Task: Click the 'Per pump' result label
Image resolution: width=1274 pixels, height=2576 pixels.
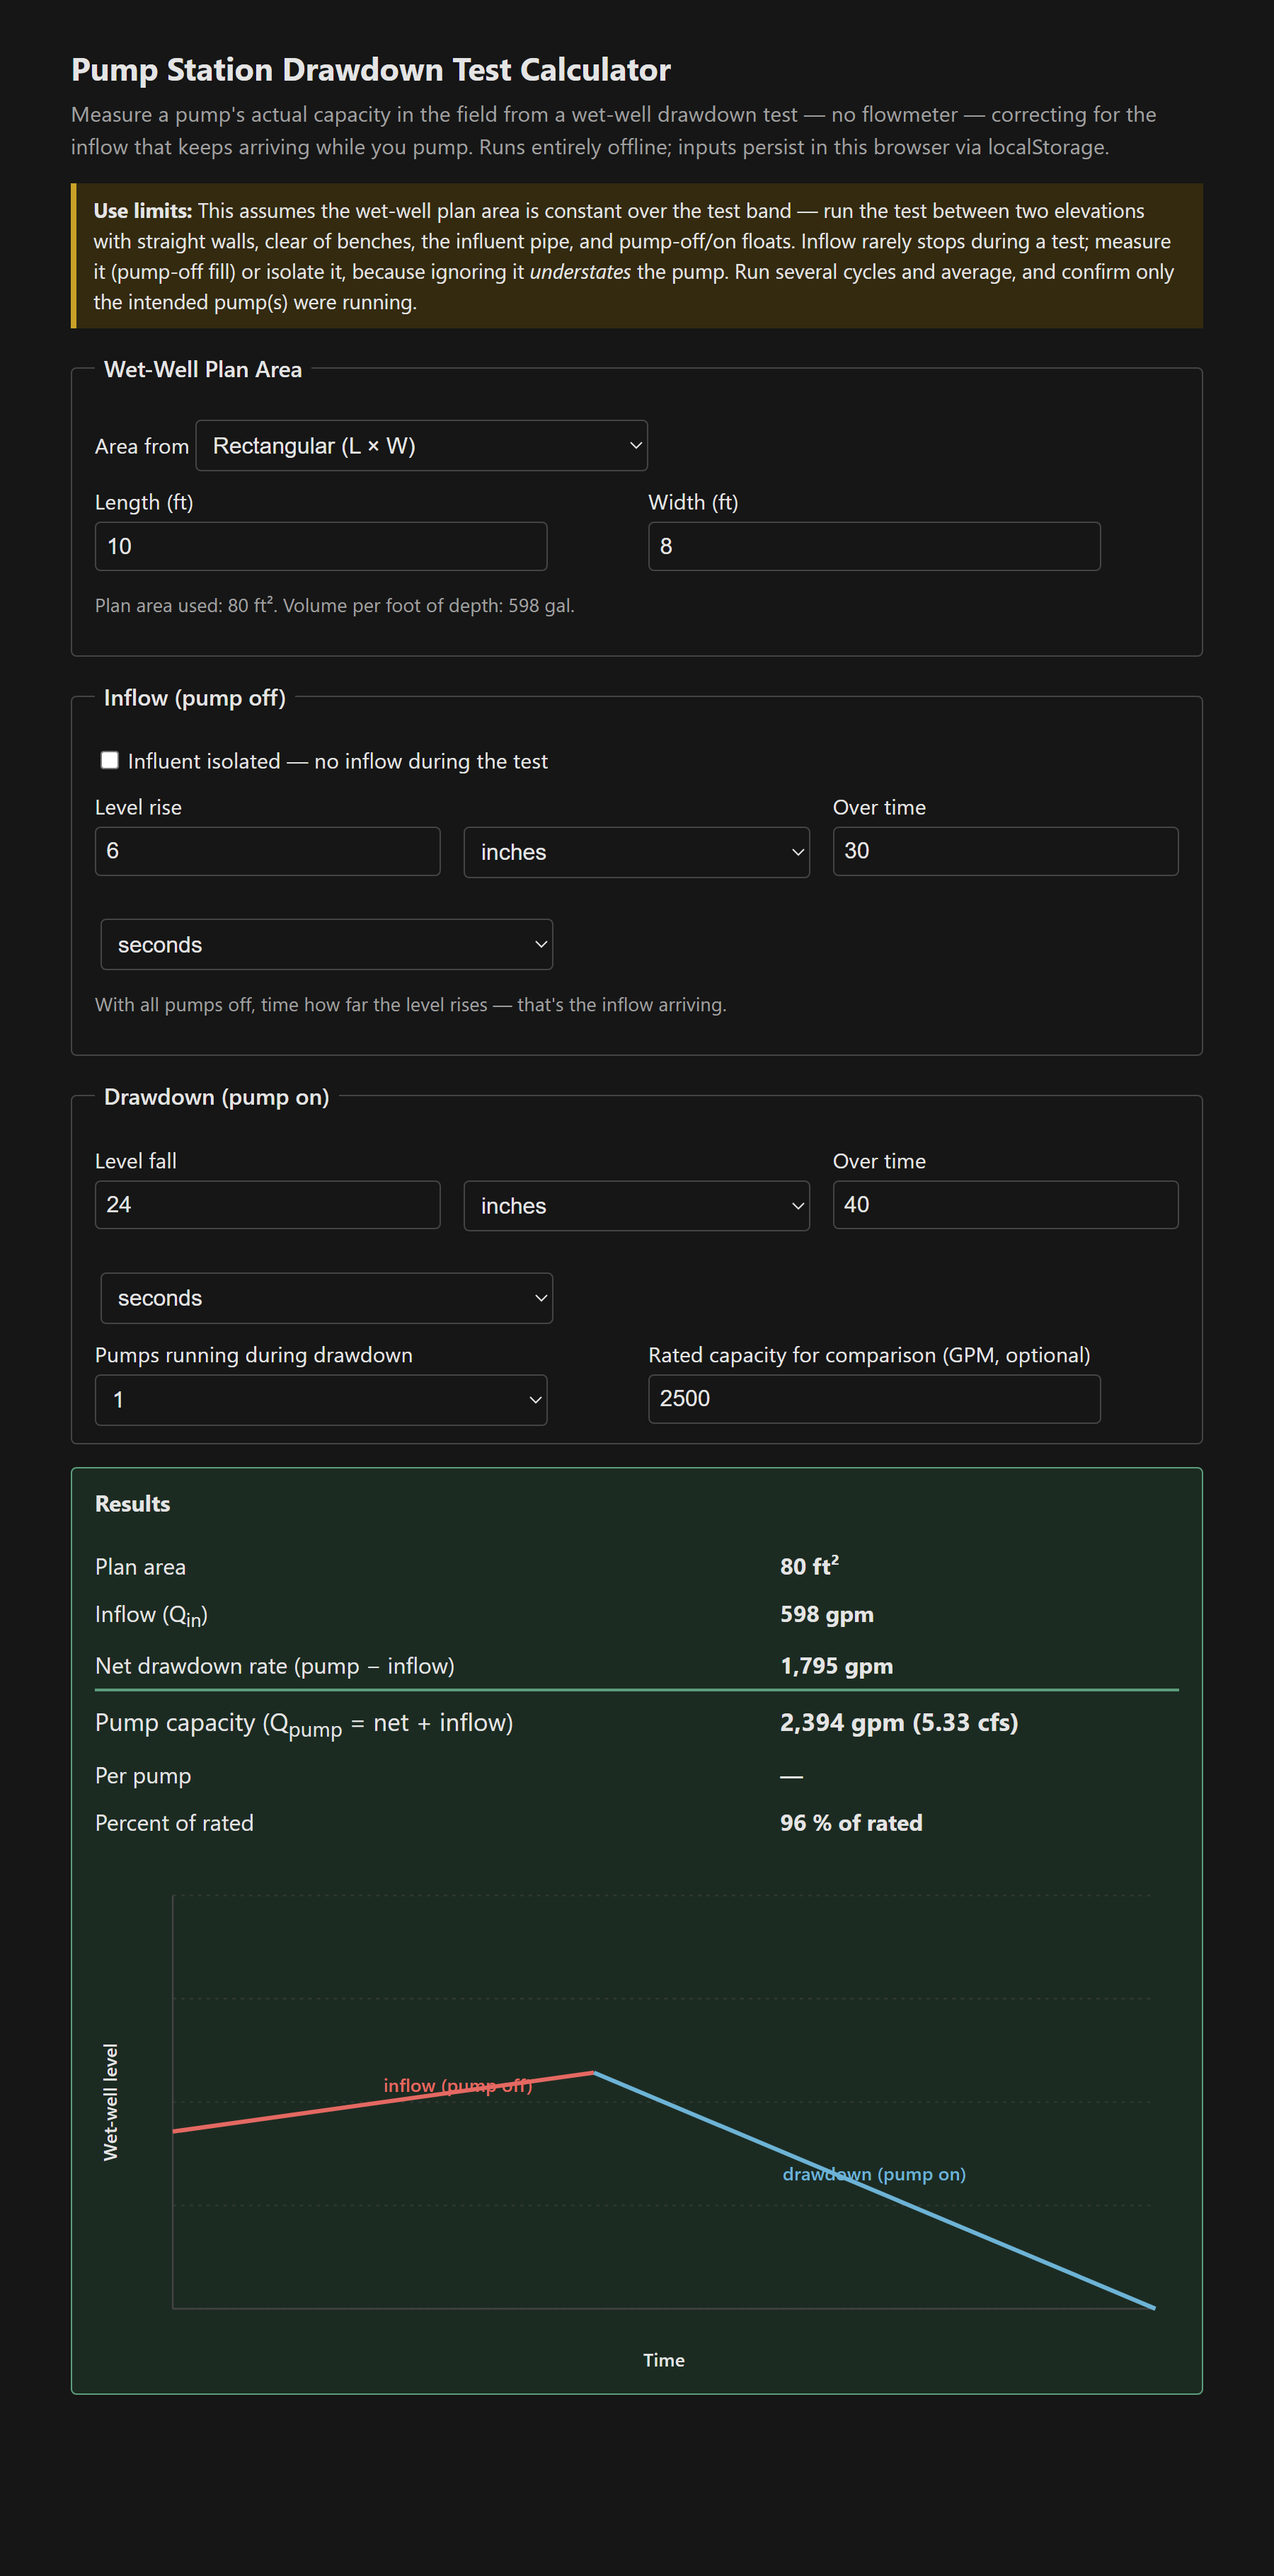Action: (143, 1776)
